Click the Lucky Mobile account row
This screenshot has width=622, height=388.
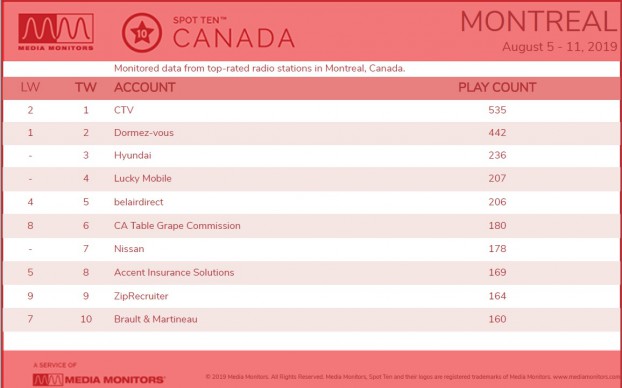[311, 179]
